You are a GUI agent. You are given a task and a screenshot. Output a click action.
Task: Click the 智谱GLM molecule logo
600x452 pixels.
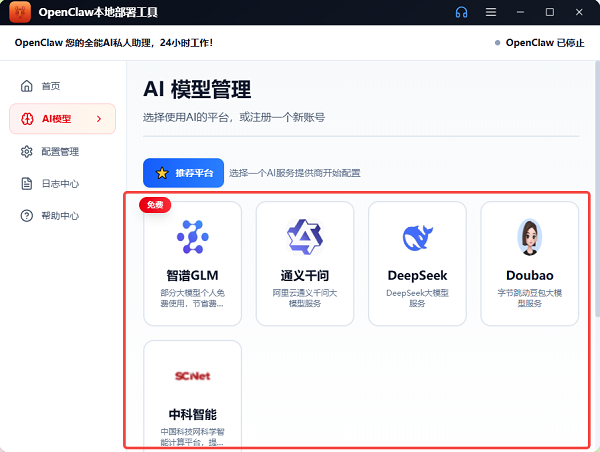pyautogui.click(x=192, y=237)
